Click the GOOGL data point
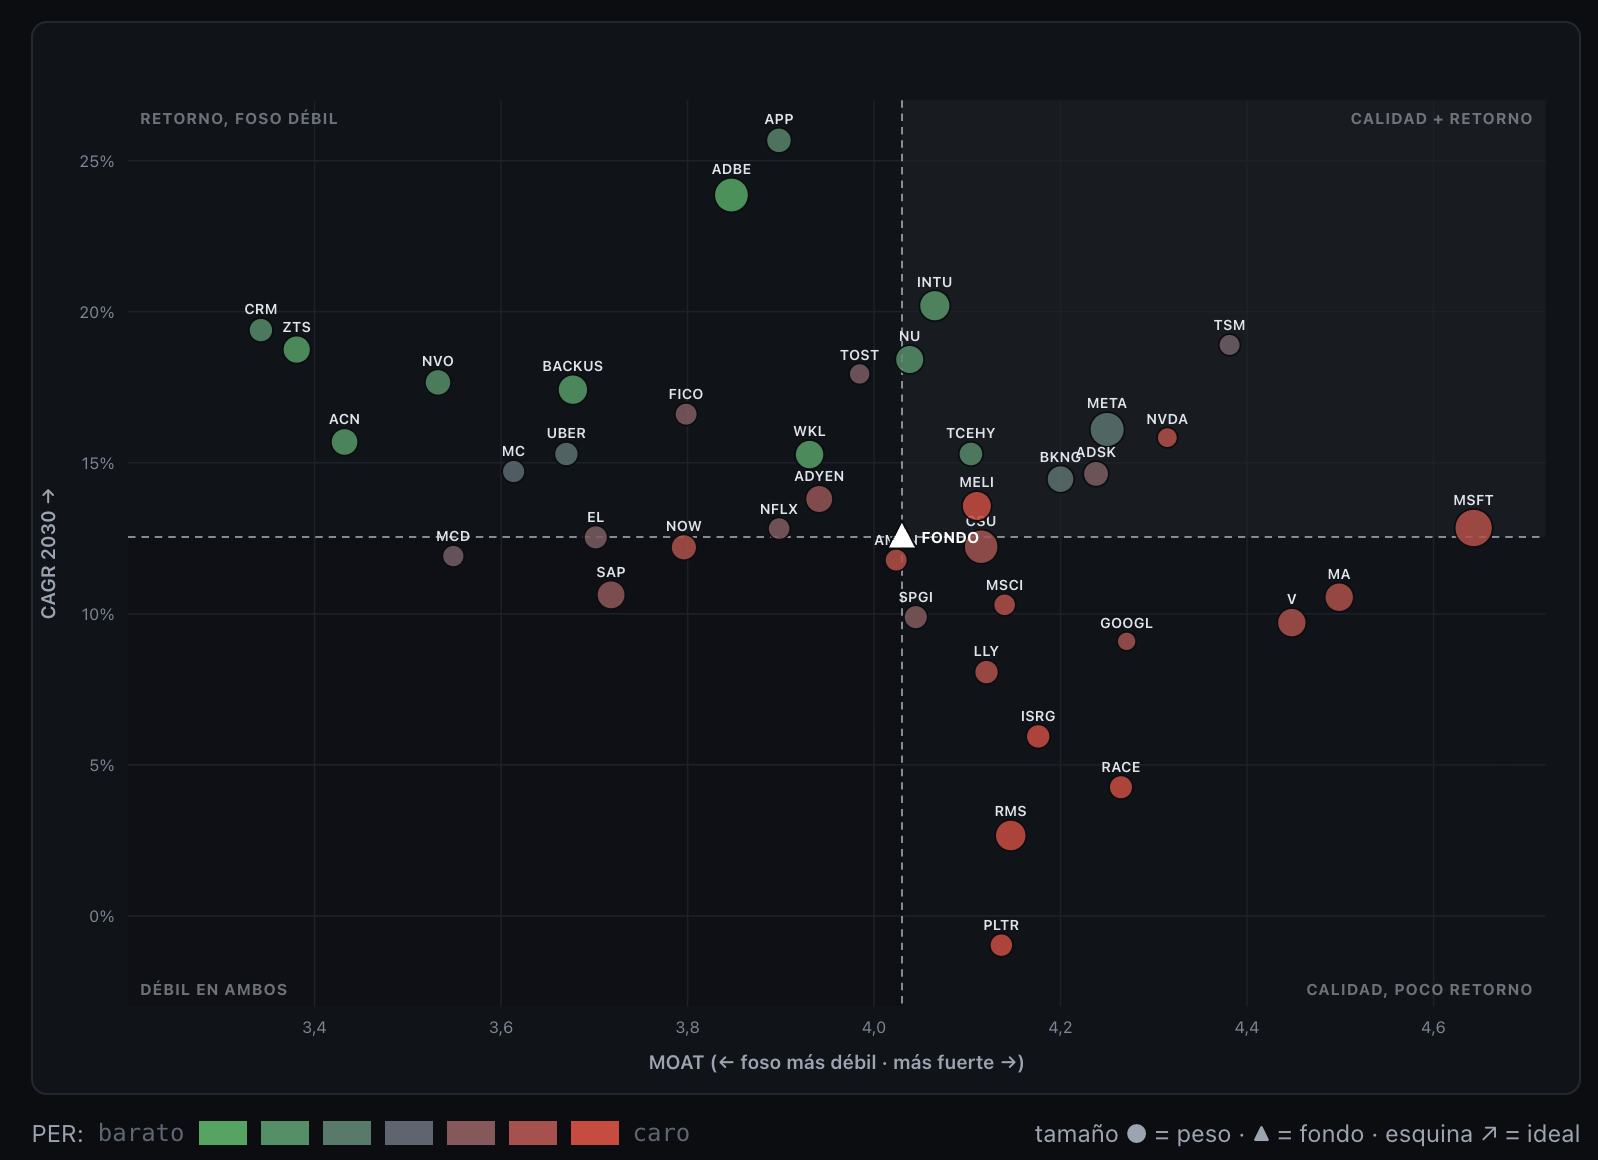This screenshot has width=1598, height=1160. click(x=1127, y=642)
